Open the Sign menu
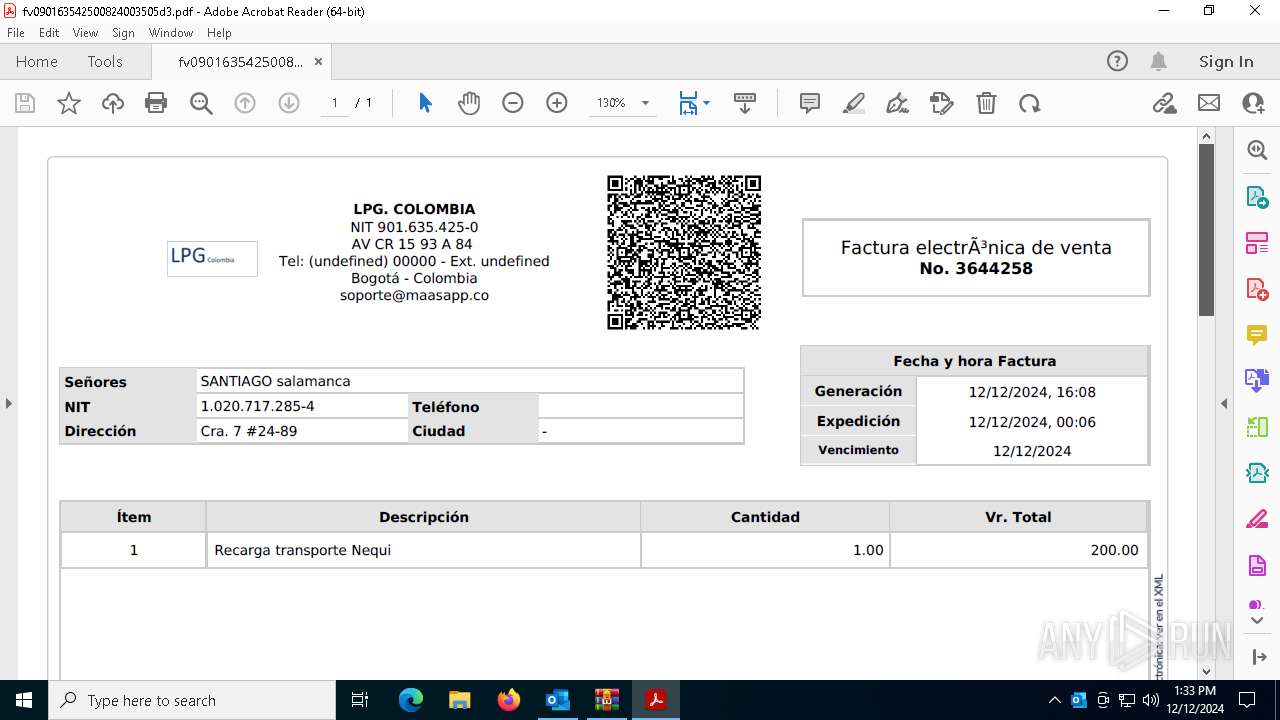The image size is (1280, 720). click(123, 33)
